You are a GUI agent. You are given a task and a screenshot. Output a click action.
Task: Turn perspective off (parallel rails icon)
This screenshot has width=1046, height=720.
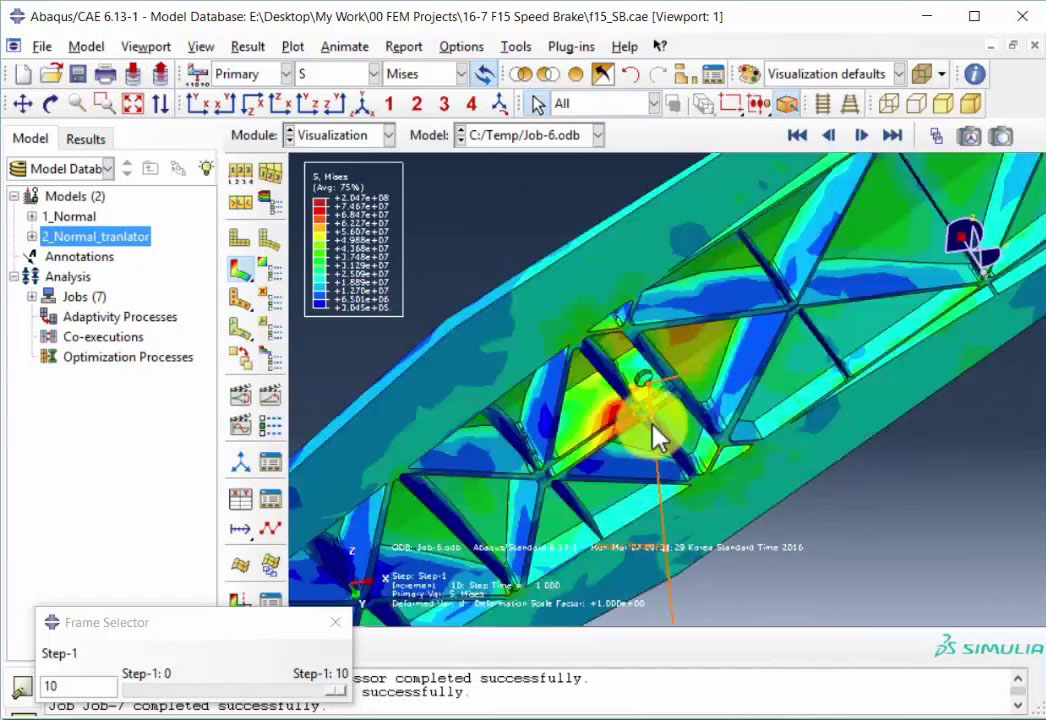823,103
